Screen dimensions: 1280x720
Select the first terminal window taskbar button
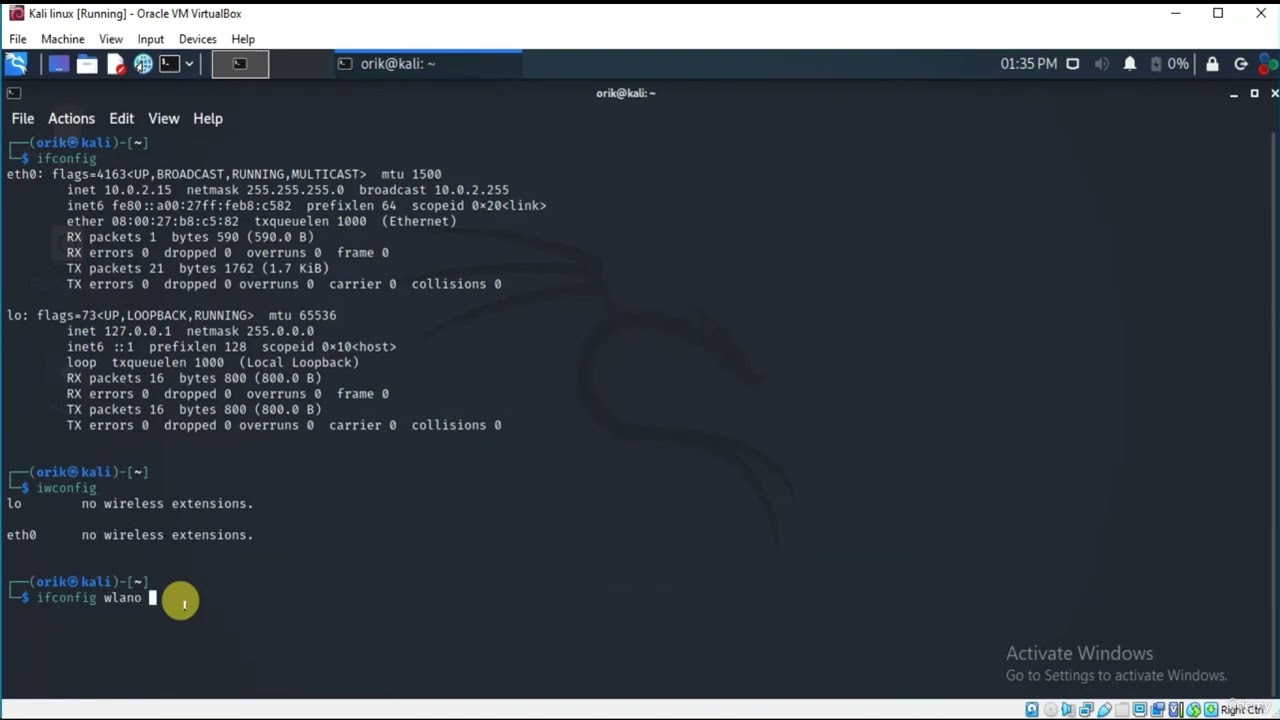(x=240, y=64)
